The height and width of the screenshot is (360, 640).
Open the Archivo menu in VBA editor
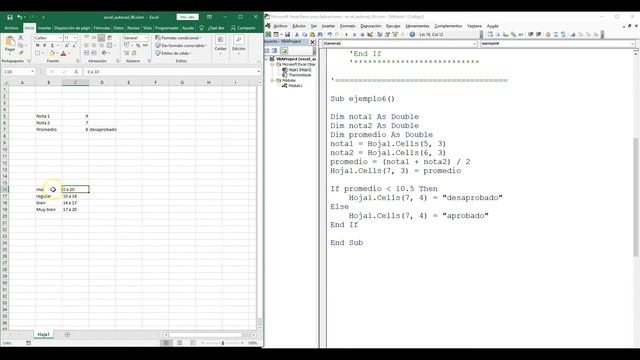point(280,26)
